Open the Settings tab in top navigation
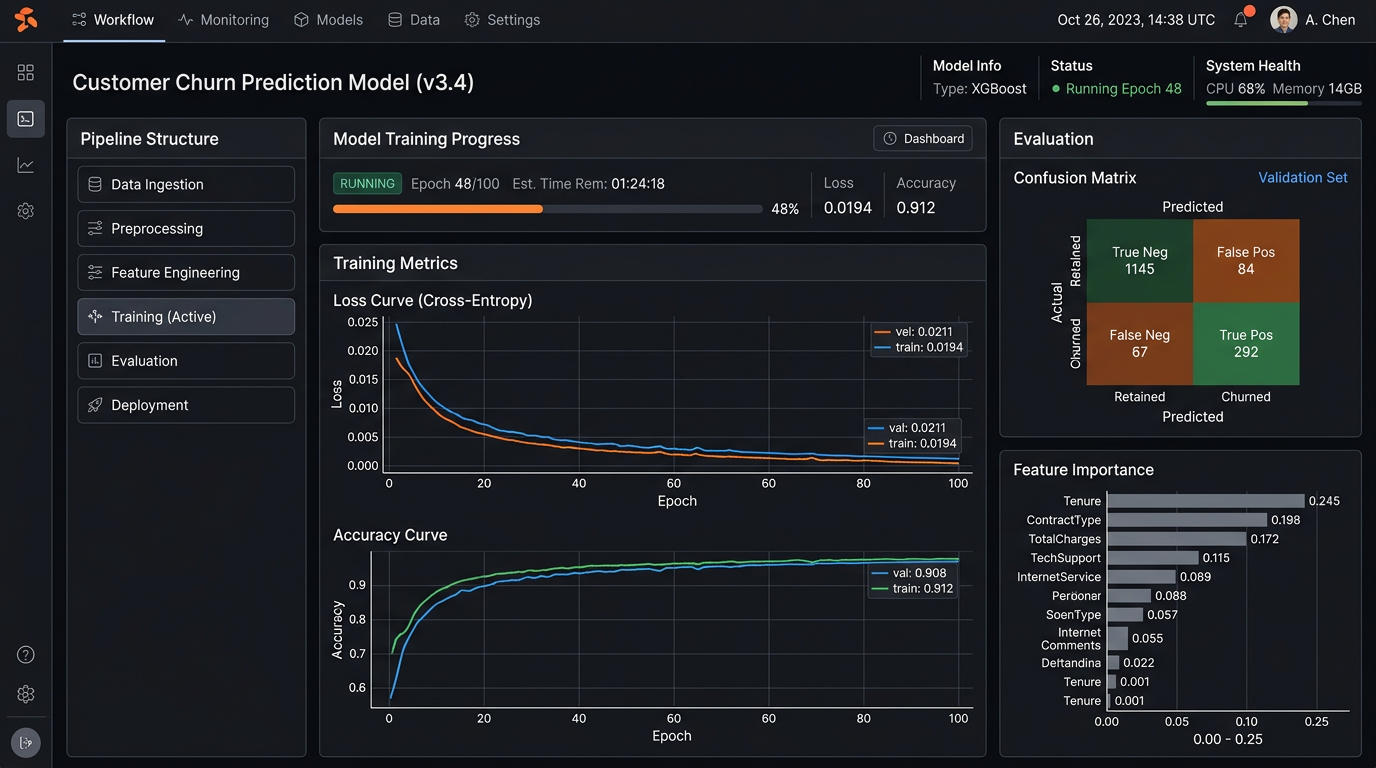Image resolution: width=1376 pixels, height=768 pixels. (x=502, y=20)
